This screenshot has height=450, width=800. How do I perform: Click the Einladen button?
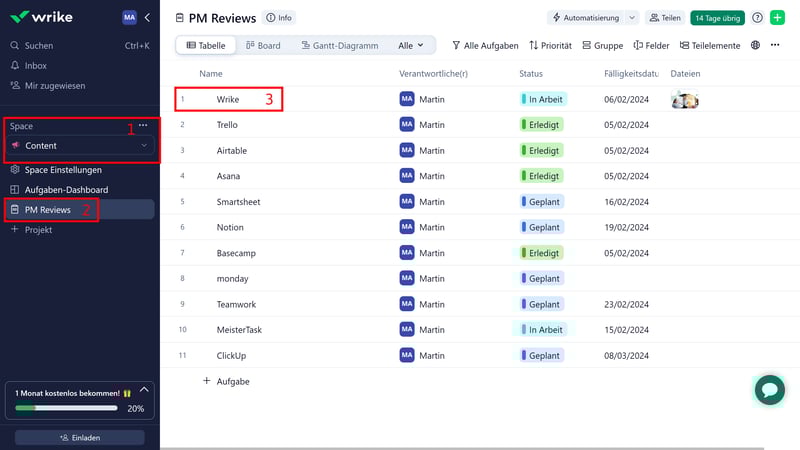pos(80,438)
